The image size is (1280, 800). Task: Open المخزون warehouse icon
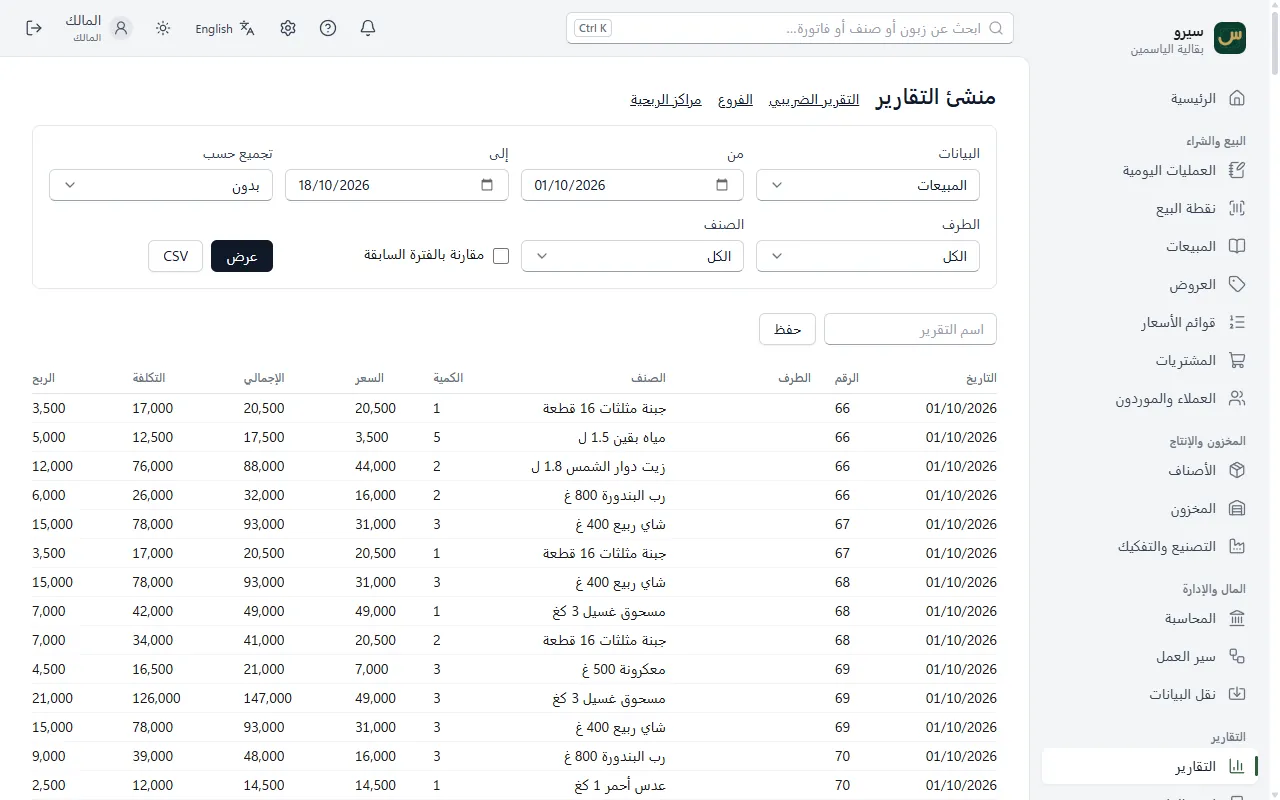pyautogui.click(x=1237, y=508)
